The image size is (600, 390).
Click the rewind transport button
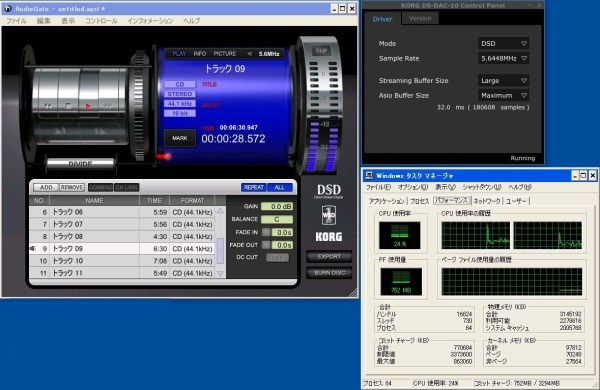48,106
